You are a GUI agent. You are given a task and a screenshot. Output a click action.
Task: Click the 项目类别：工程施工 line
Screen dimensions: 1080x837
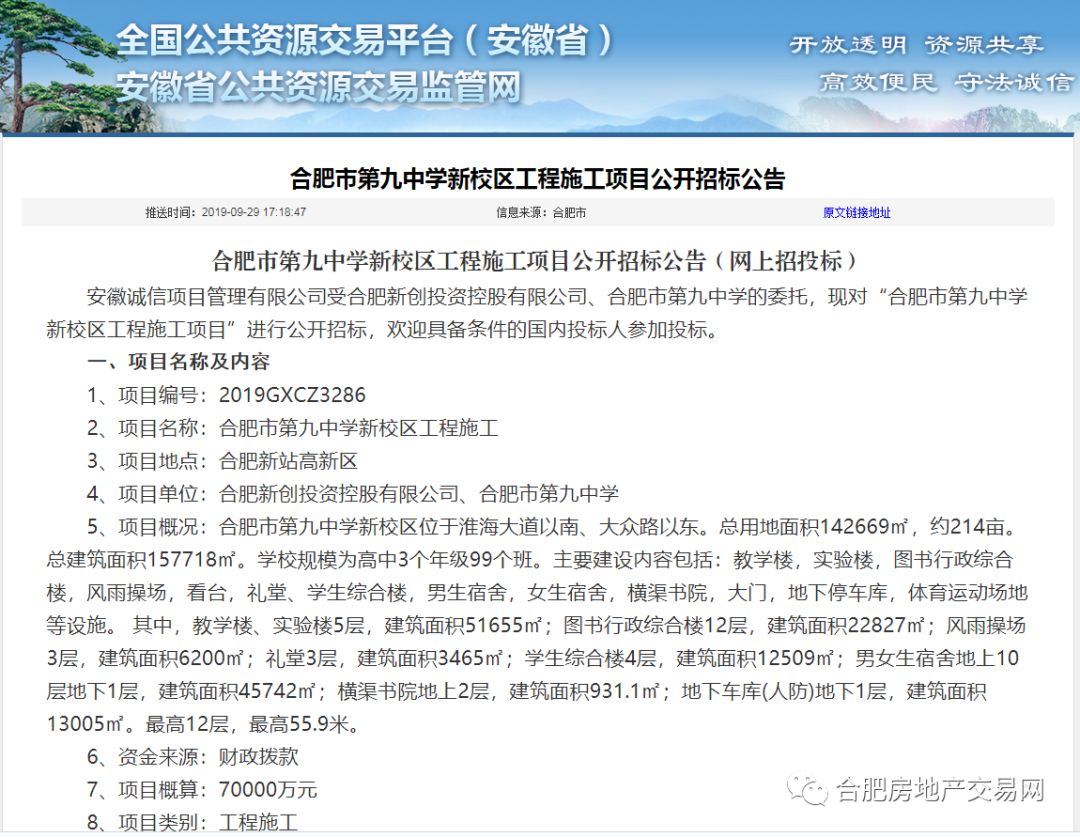(x=192, y=823)
